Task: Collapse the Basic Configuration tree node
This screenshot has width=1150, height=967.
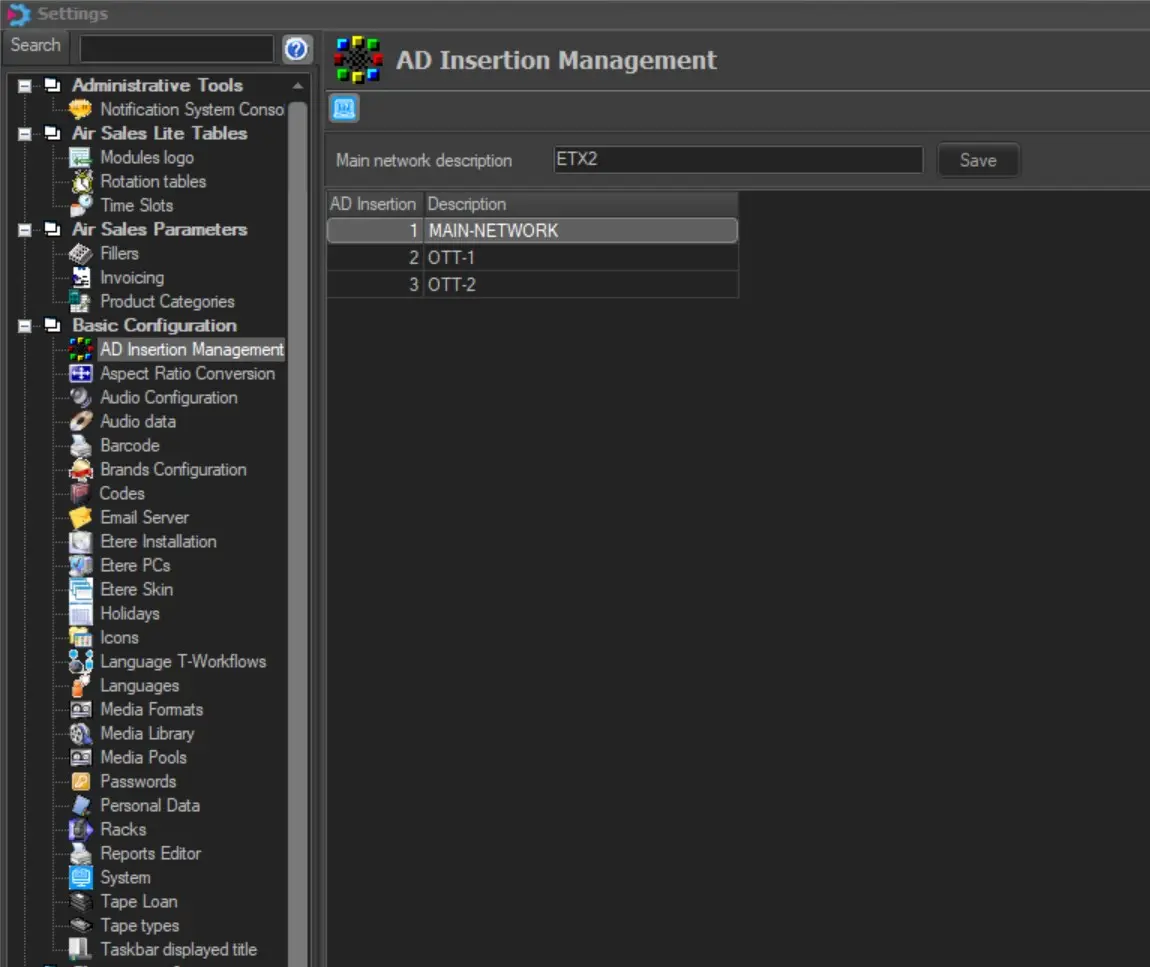Action: [26, 326]
